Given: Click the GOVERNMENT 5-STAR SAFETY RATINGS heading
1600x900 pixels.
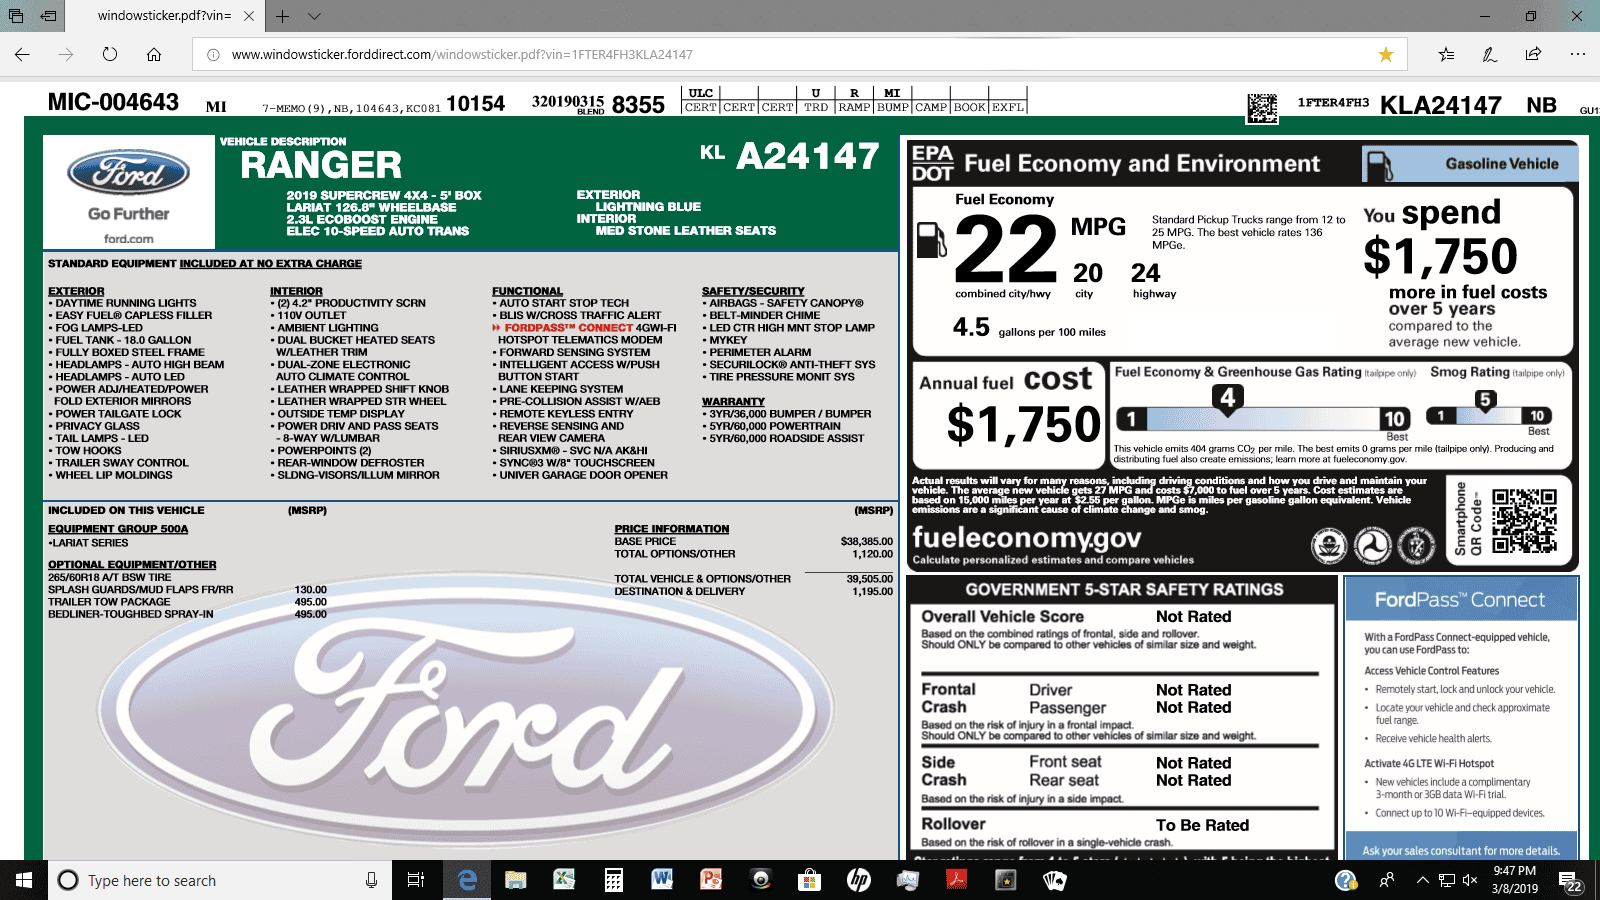Looking at the screenshot, I should point(1124,590).
